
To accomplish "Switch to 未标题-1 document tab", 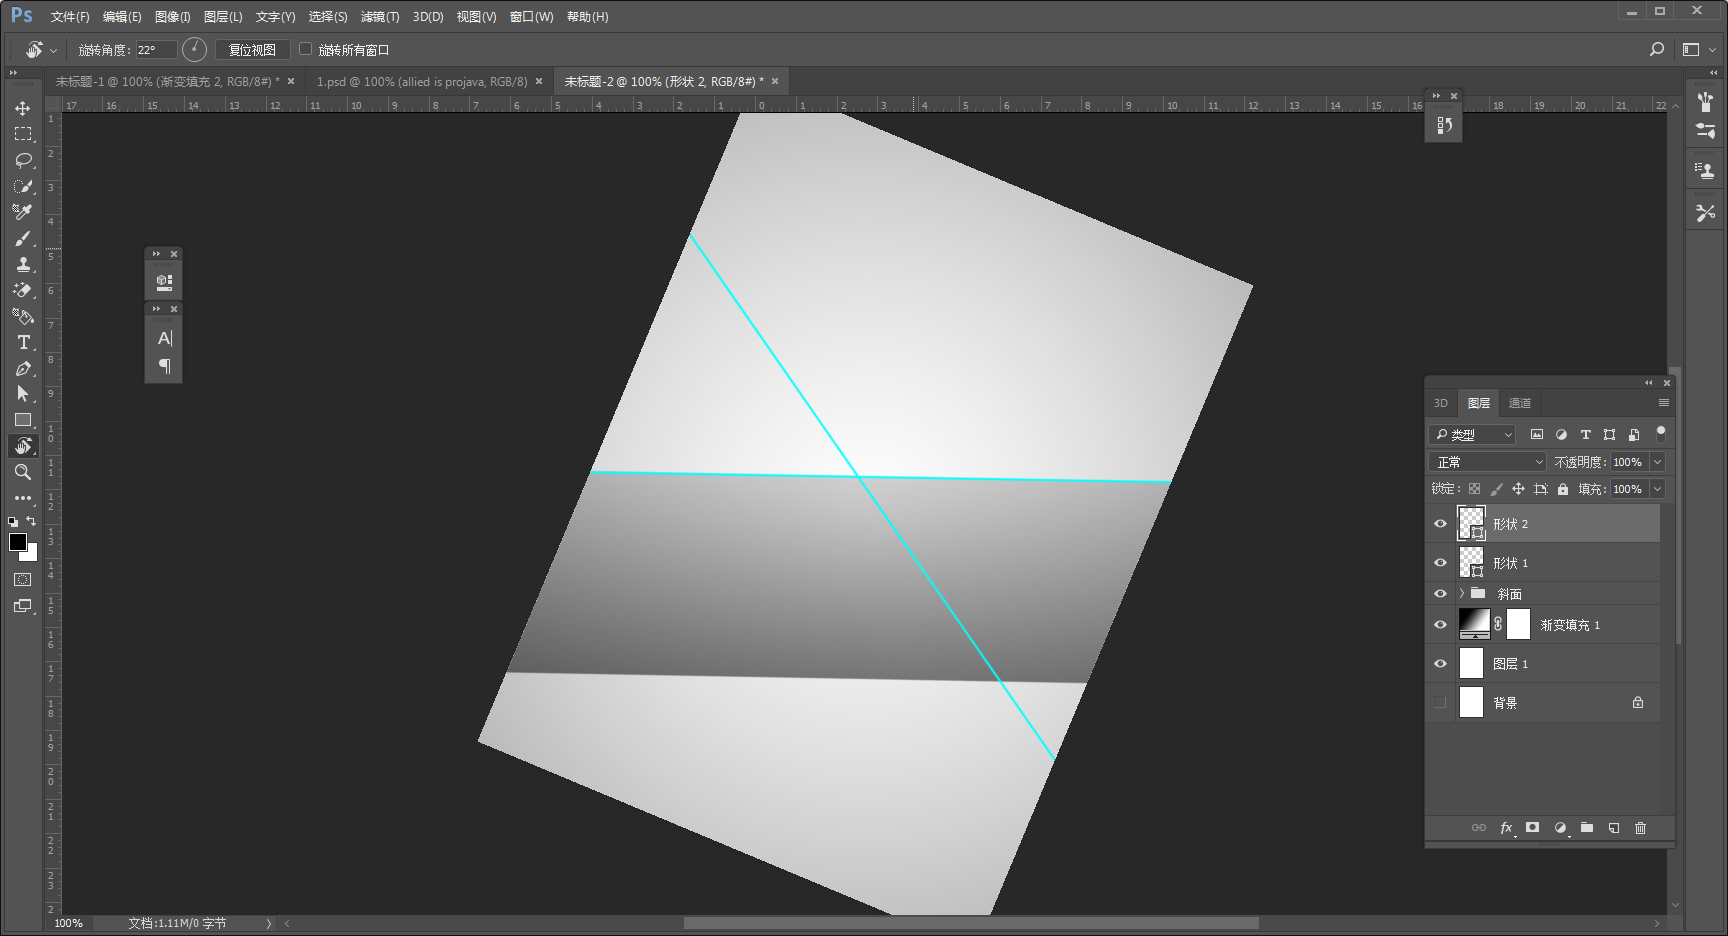I will click(168, 81).
